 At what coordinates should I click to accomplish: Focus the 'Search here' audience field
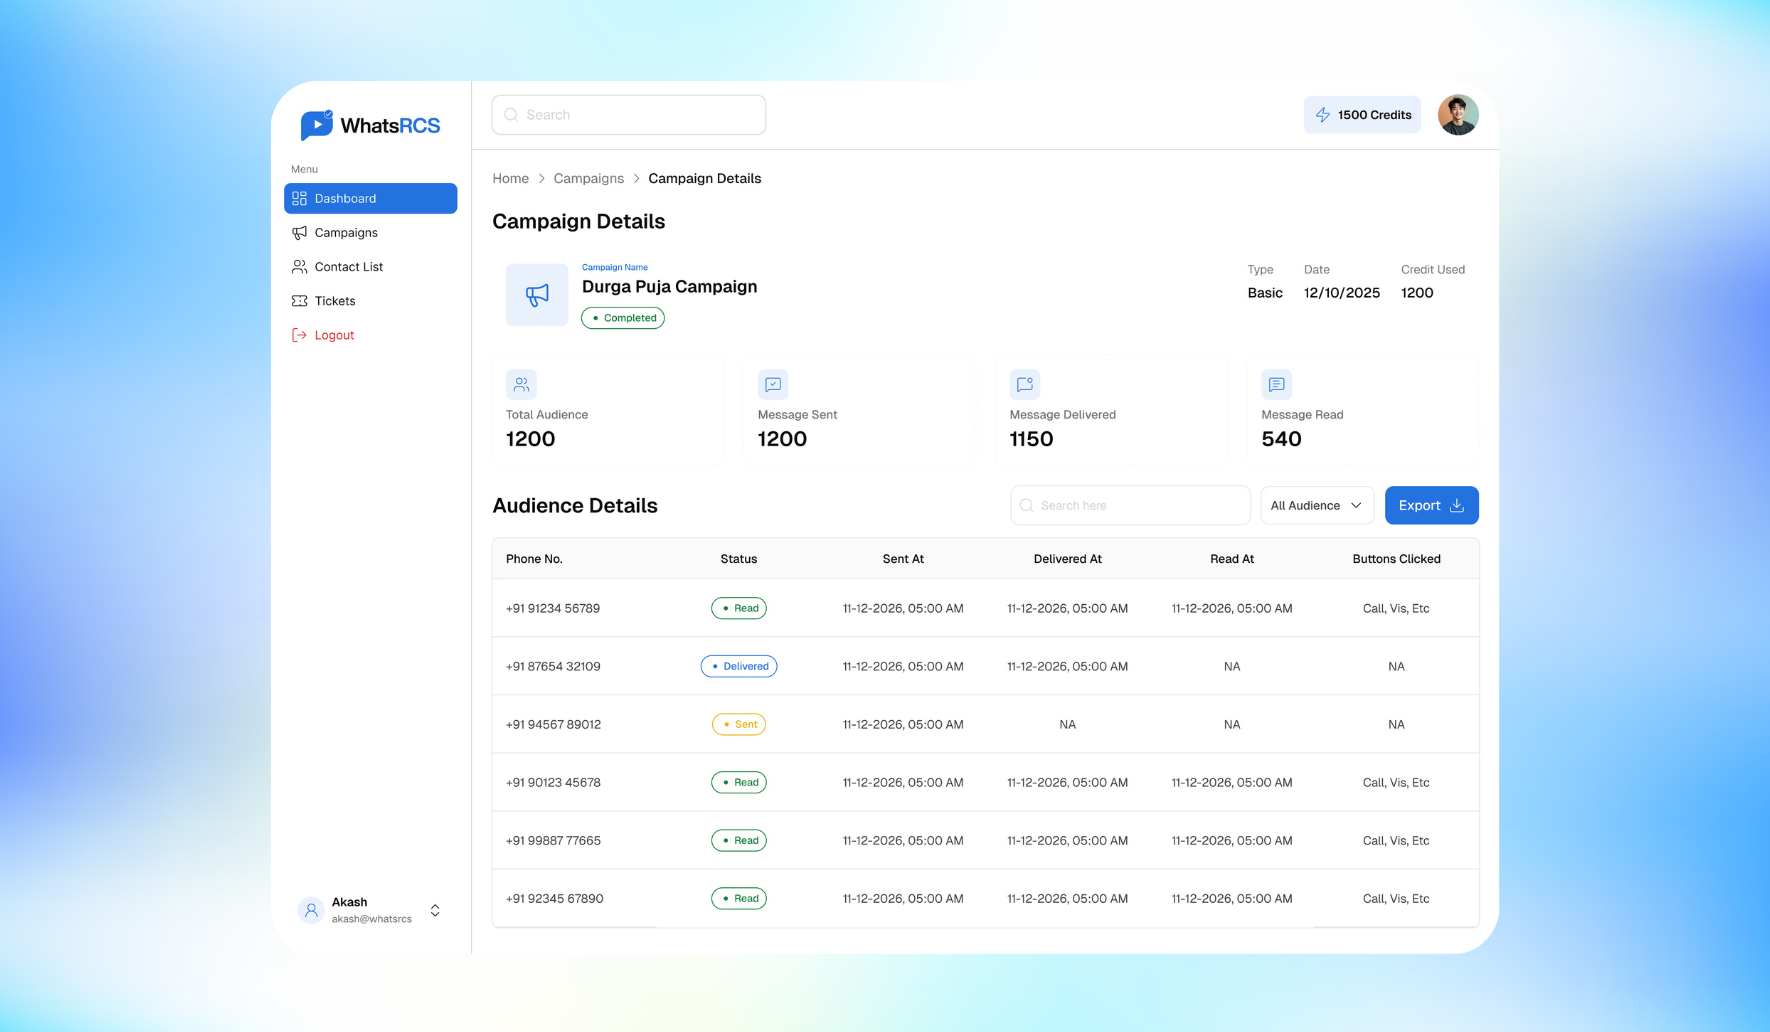pyautogui.click(x=1131, y=506)
